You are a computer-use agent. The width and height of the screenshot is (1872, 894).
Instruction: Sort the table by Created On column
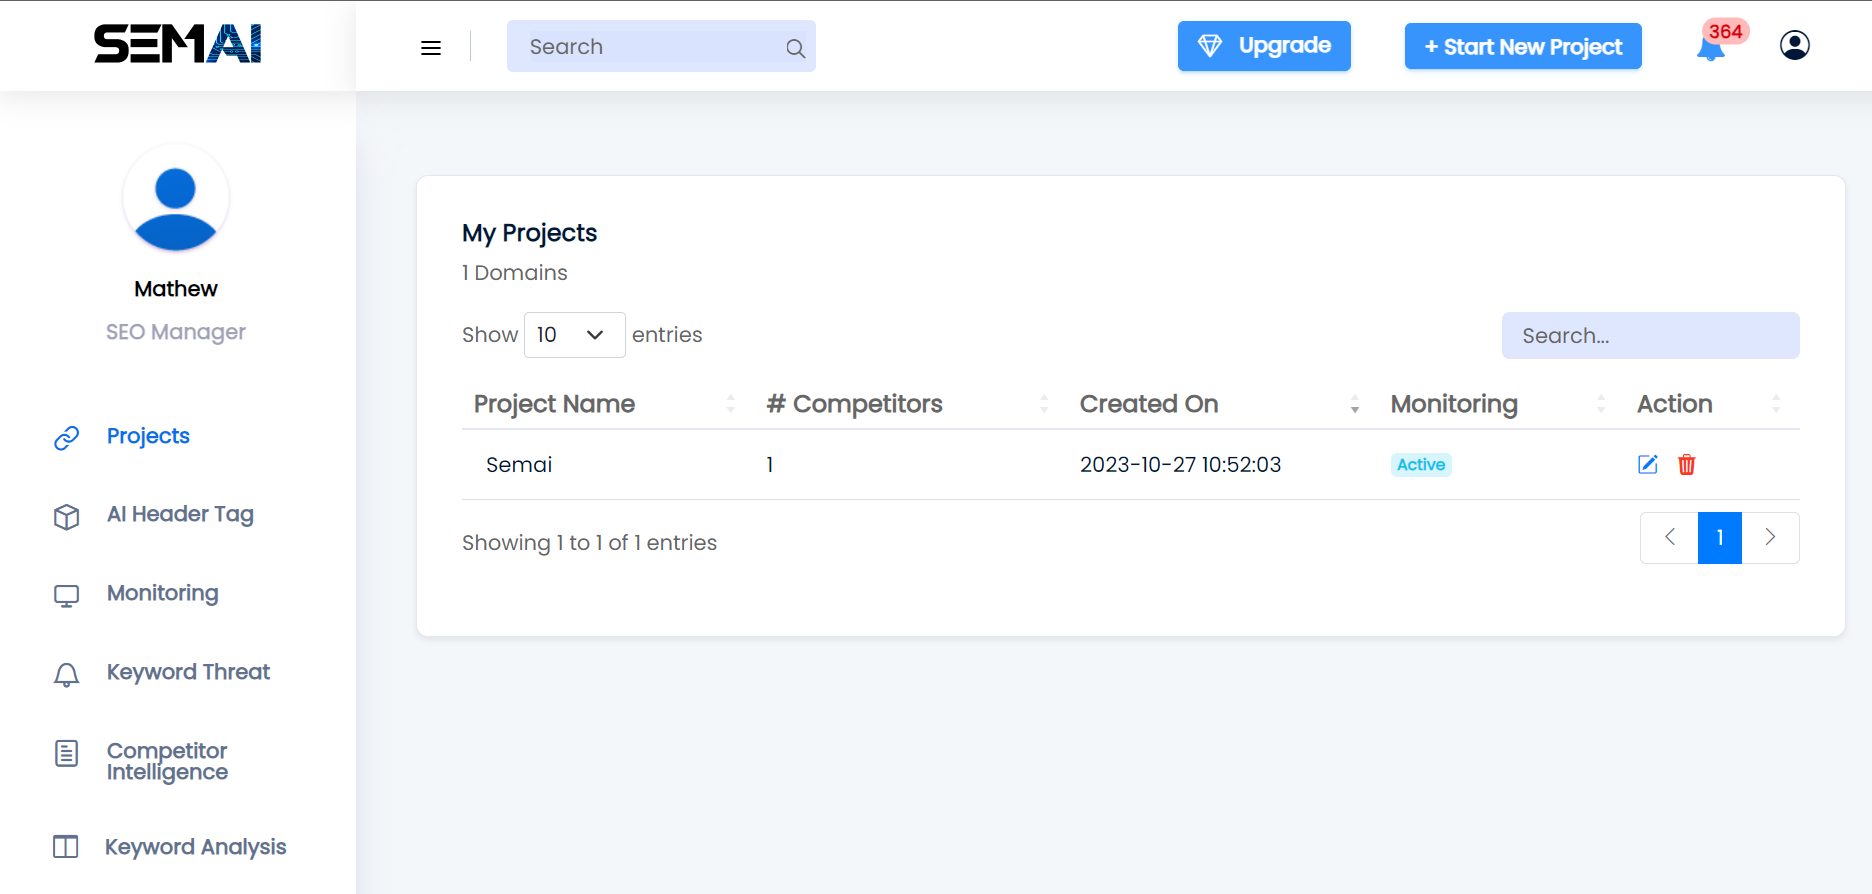pyautogui.click(x=1148, y=404)
